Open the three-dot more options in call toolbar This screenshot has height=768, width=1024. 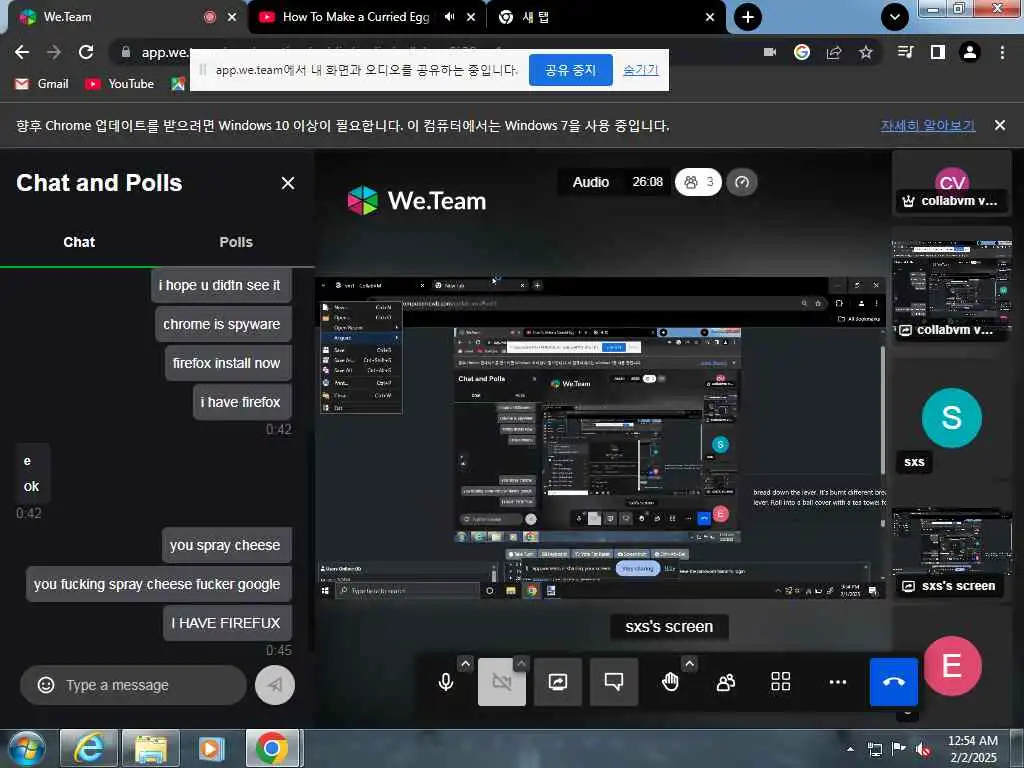[x=837, y=682]
